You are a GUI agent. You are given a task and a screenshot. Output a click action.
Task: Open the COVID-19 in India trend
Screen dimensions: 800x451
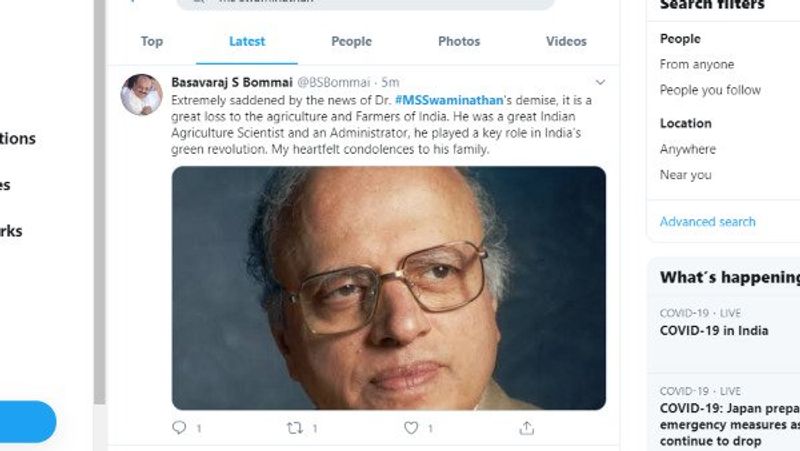coord(714,331)
